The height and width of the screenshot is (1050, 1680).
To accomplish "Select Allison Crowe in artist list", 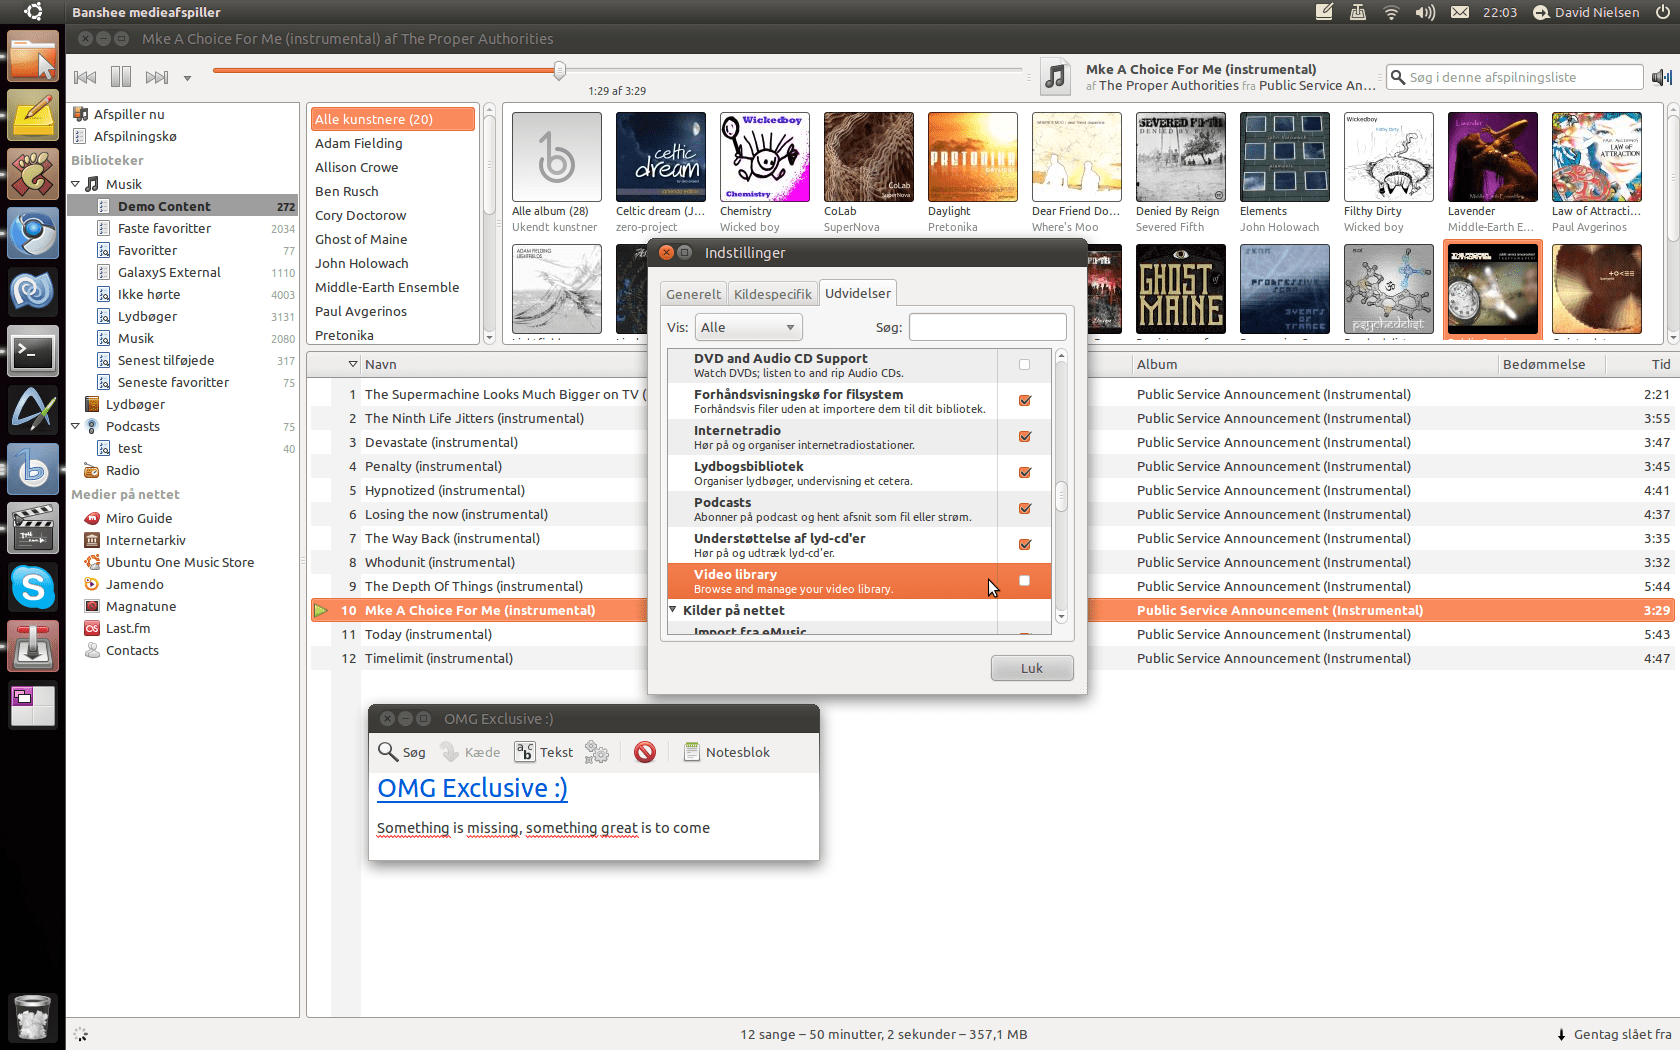I will click(393, 167).
